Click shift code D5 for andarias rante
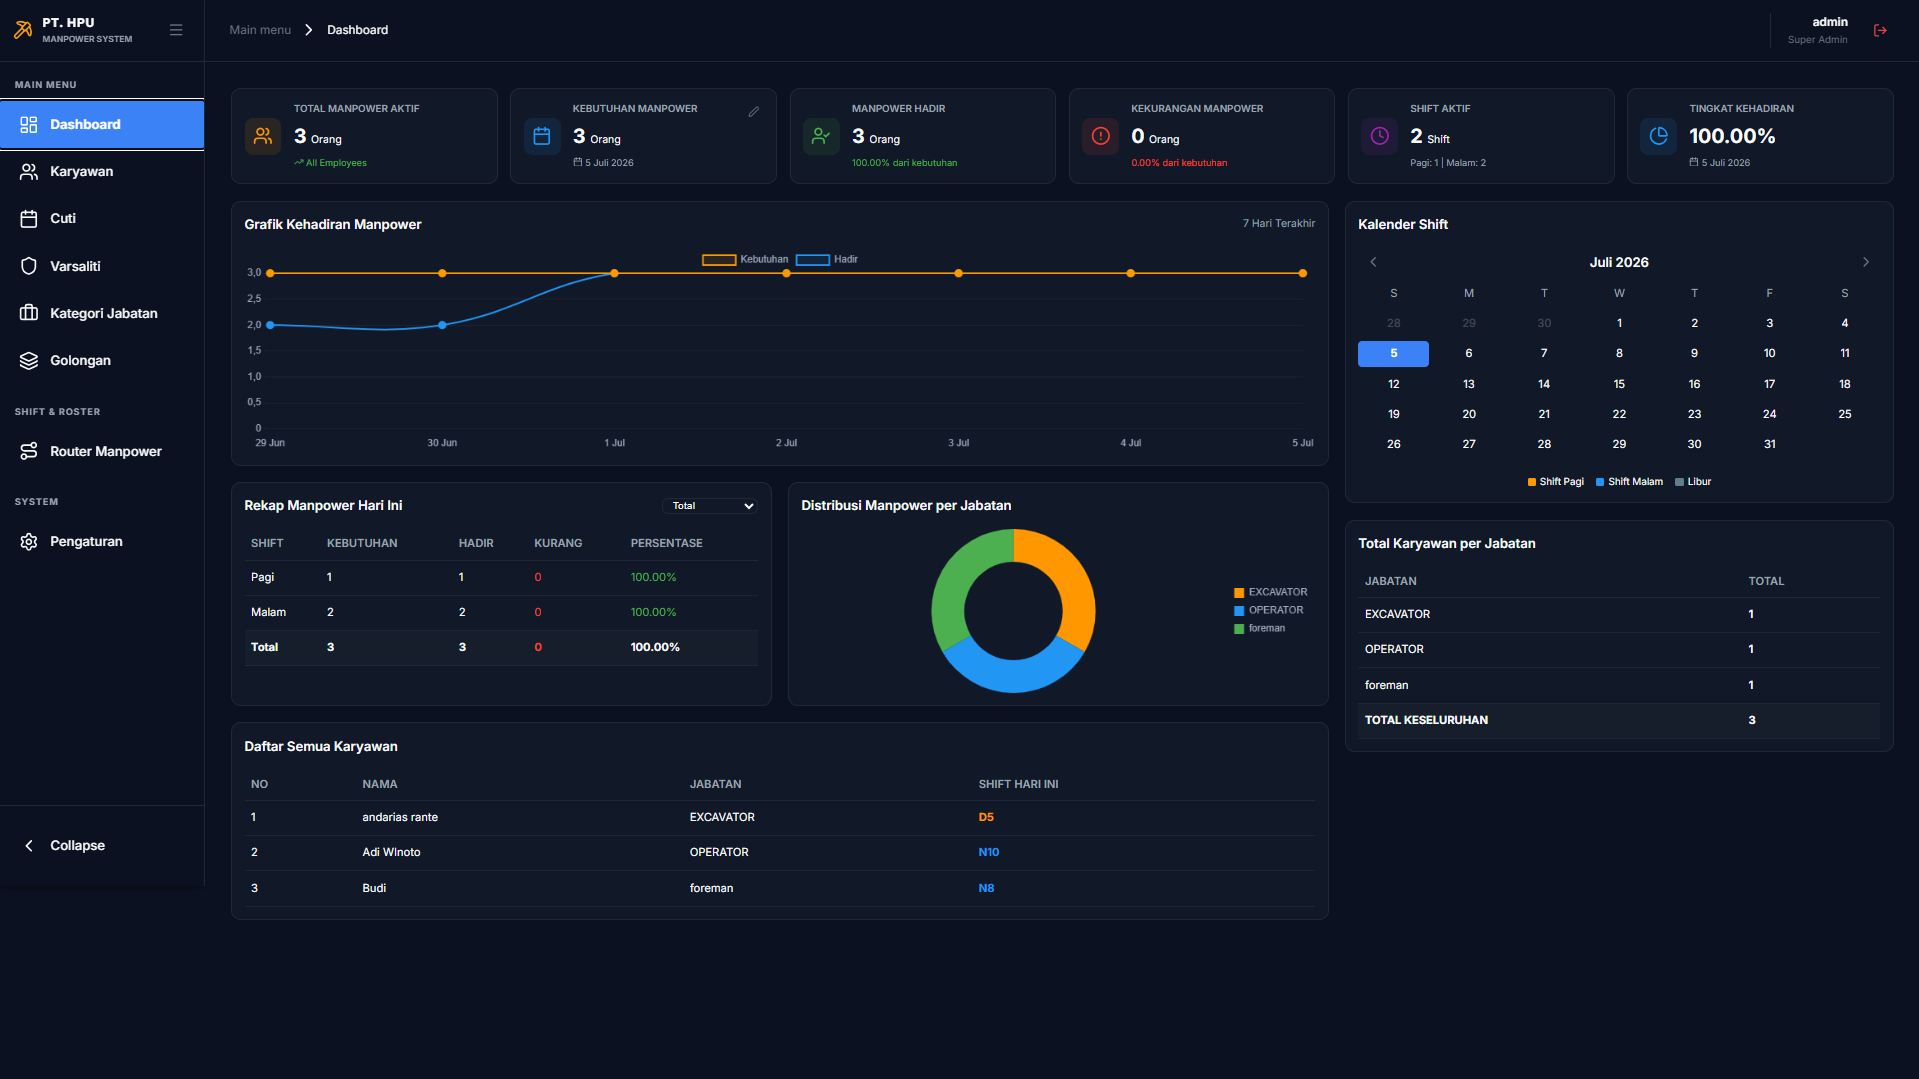Image resolution: width=1919 pixels, height=1079 pixels. click(986, 817)
